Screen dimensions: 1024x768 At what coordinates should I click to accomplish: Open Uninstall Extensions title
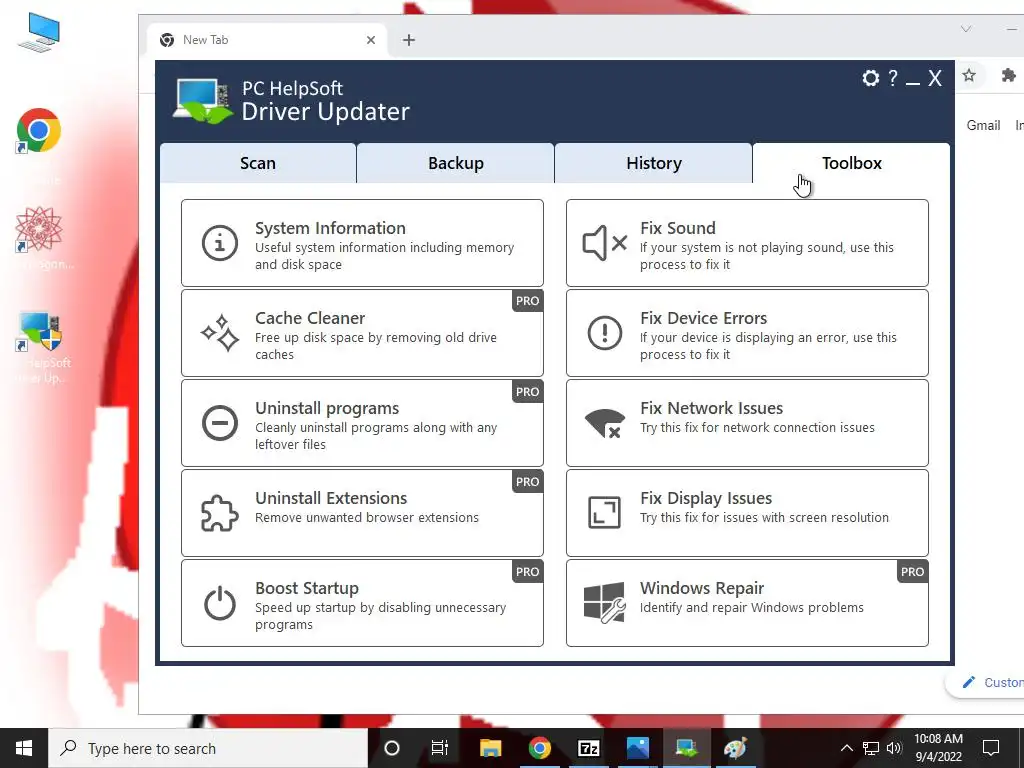click(x=330, y=498)
